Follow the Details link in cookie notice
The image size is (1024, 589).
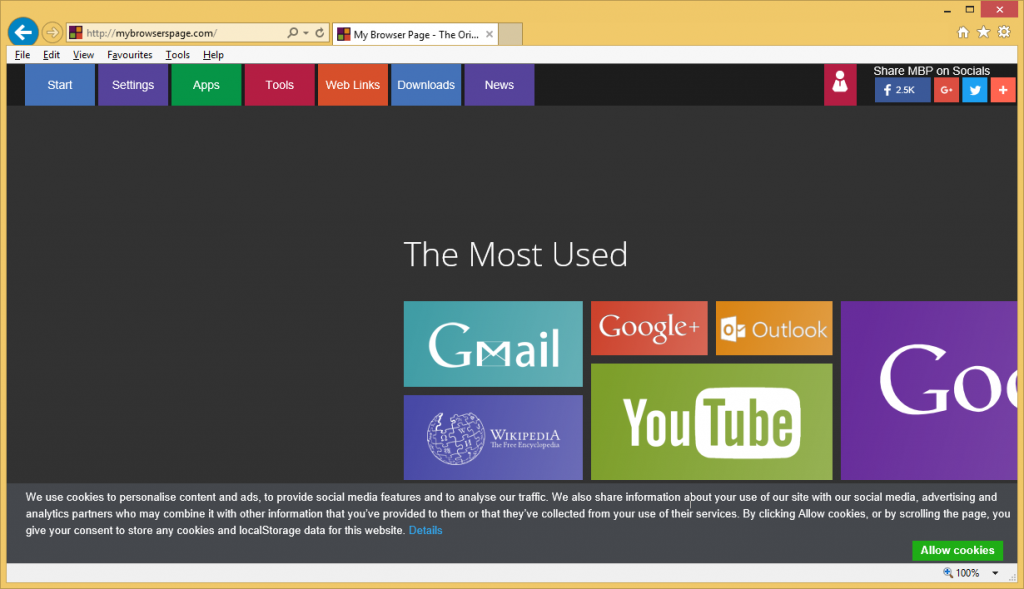click(x=425, y=530)
